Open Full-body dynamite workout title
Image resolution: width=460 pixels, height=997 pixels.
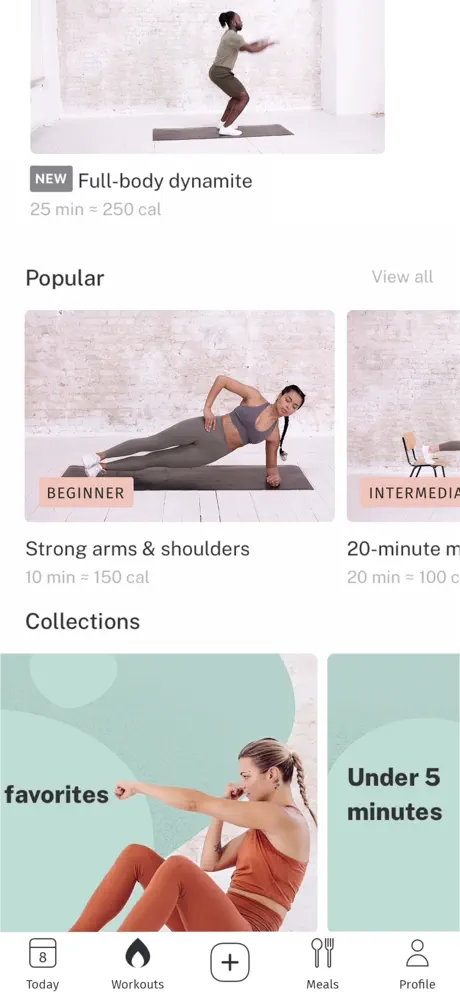click(x=165, y=181)
